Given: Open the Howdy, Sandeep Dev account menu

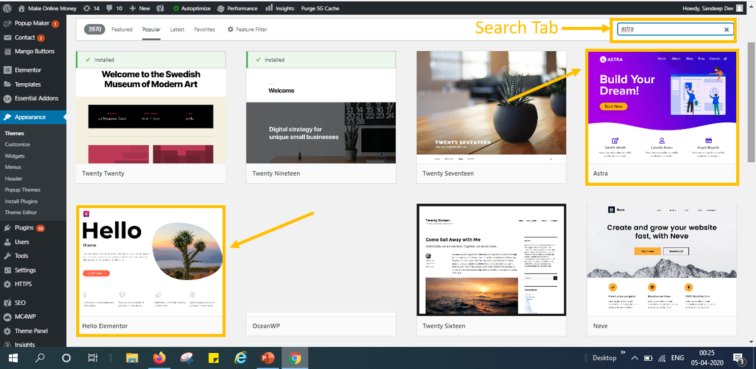Looking at the screenshot, I should coord(714,8).
